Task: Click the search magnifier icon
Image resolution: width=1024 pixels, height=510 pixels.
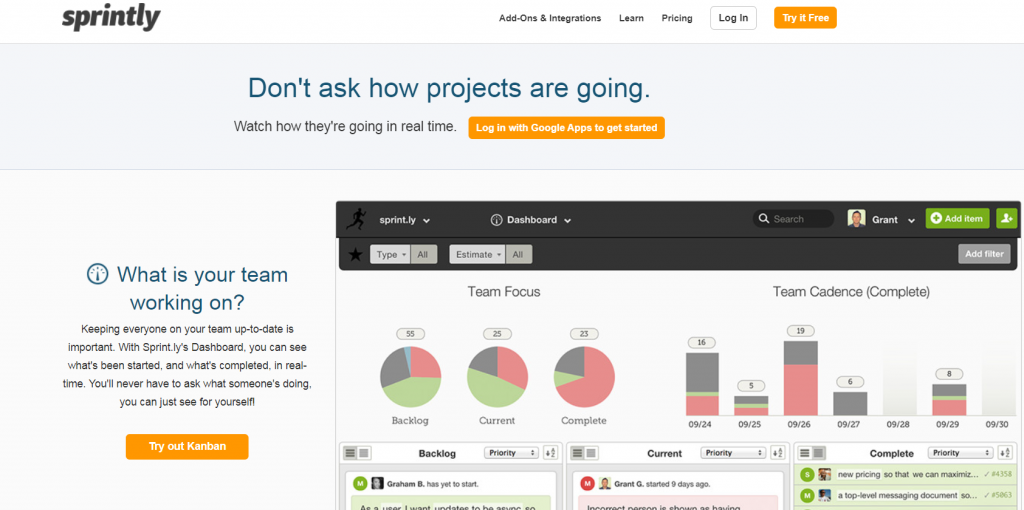Action: [x=763, y=219]
